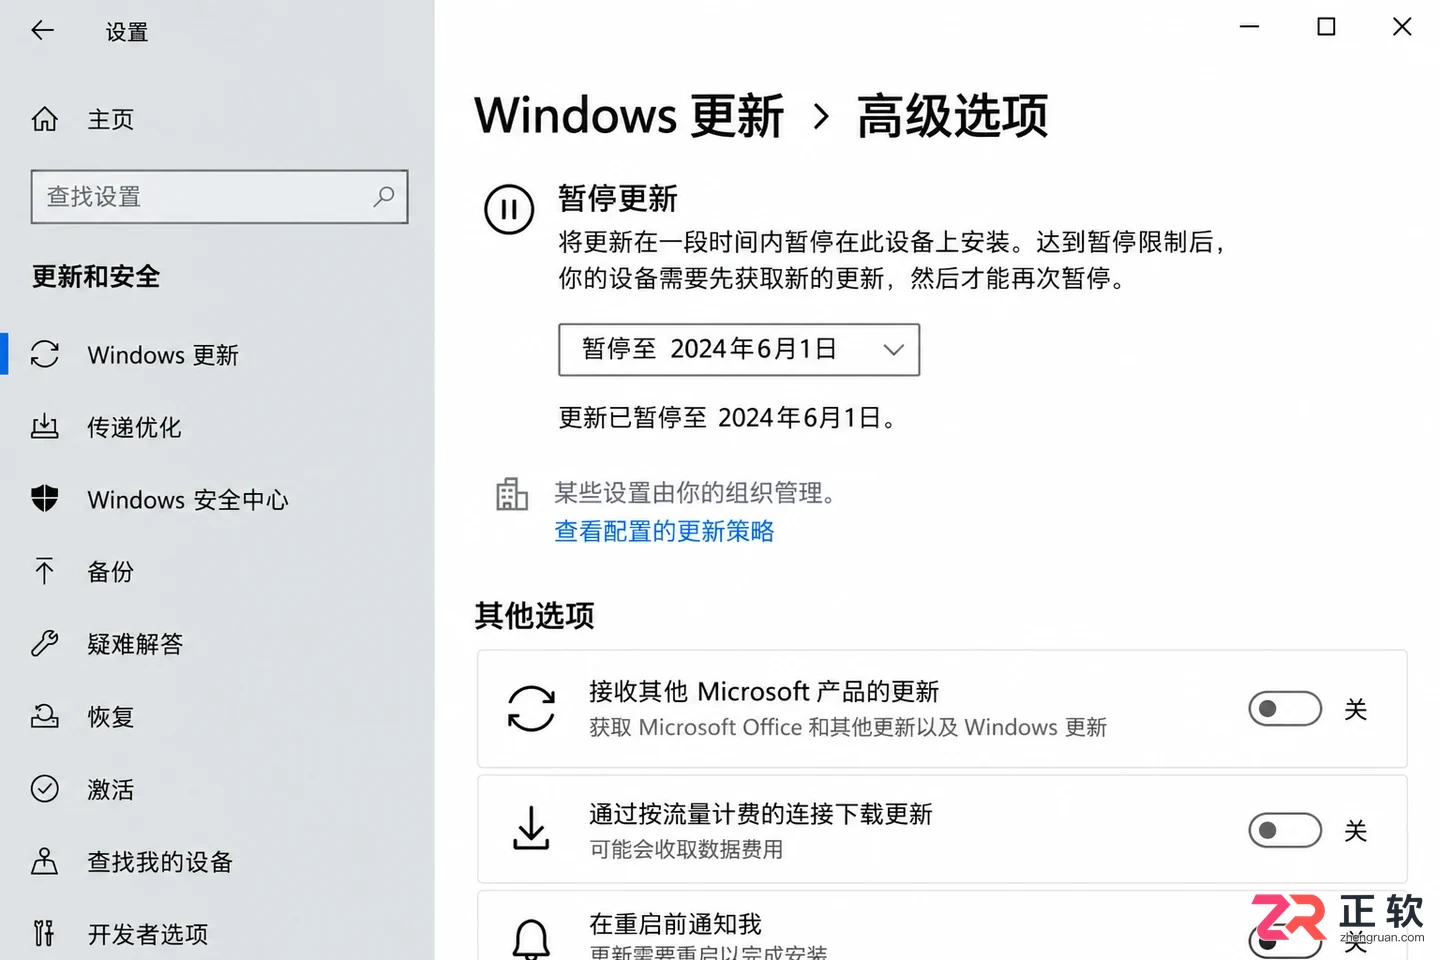Screen dimensions: 1440x960
Task: Click the 高级选项 page title
Action: point(953,116)
